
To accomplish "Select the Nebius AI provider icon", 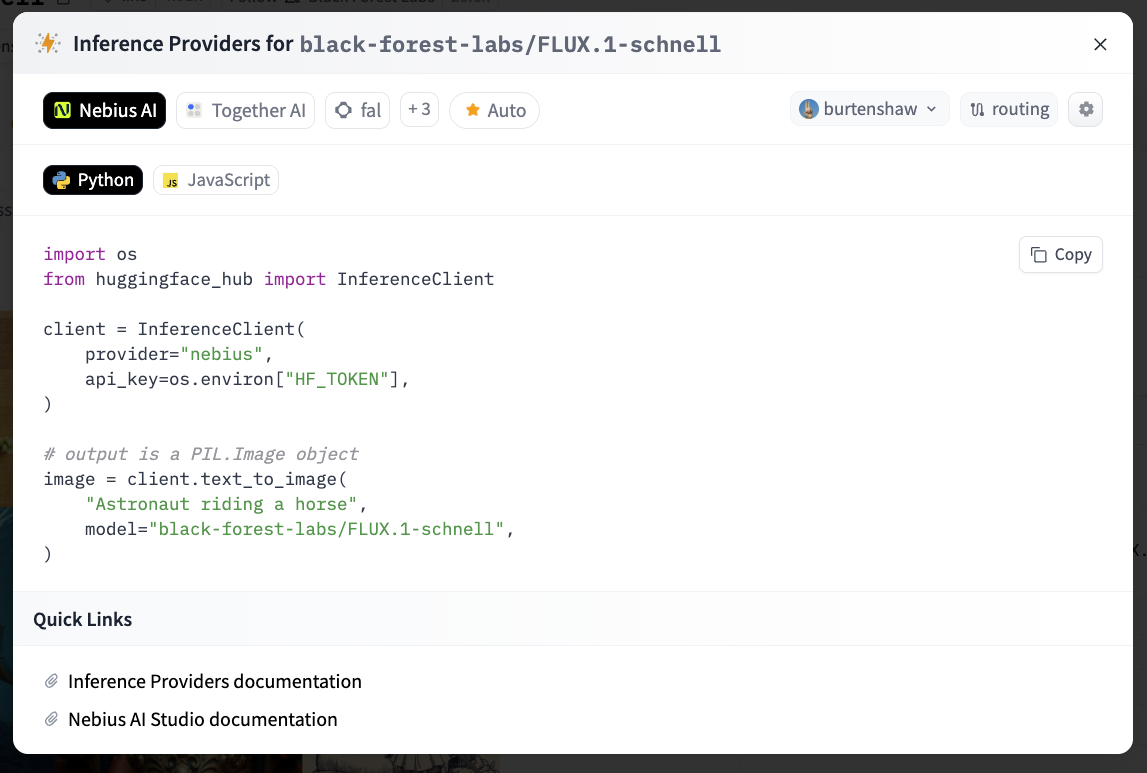I will click(x=62, y=110).
